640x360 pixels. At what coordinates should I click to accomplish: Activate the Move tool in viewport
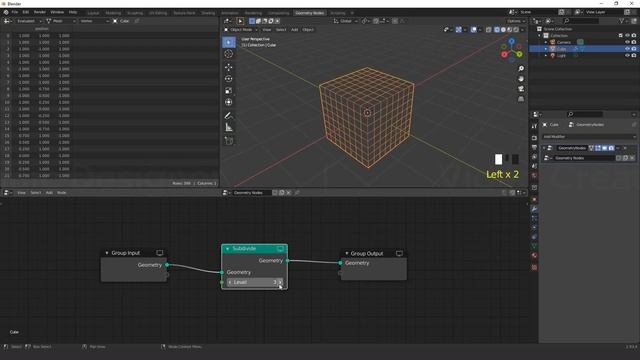229,67
